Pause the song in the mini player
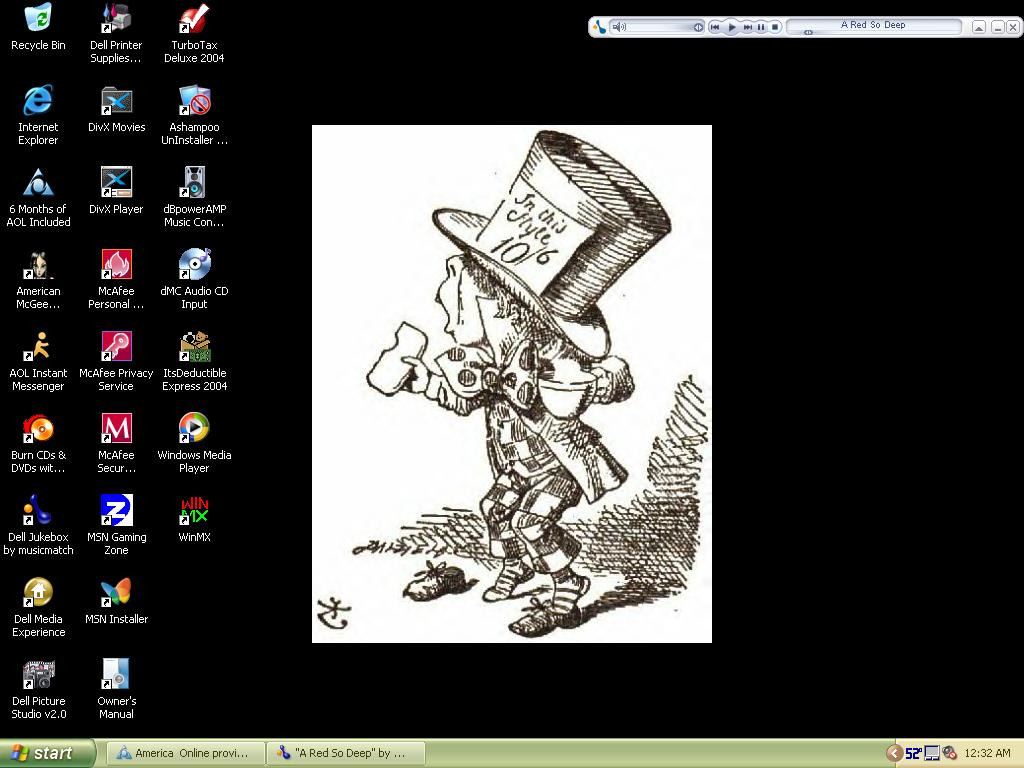This screenshot has height=768, width=1024. tap(761, 27)
